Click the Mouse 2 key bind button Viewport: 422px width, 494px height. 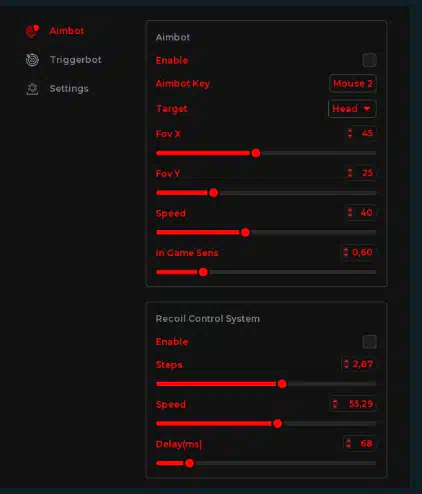pyautogui.click(x=353, y=83)
